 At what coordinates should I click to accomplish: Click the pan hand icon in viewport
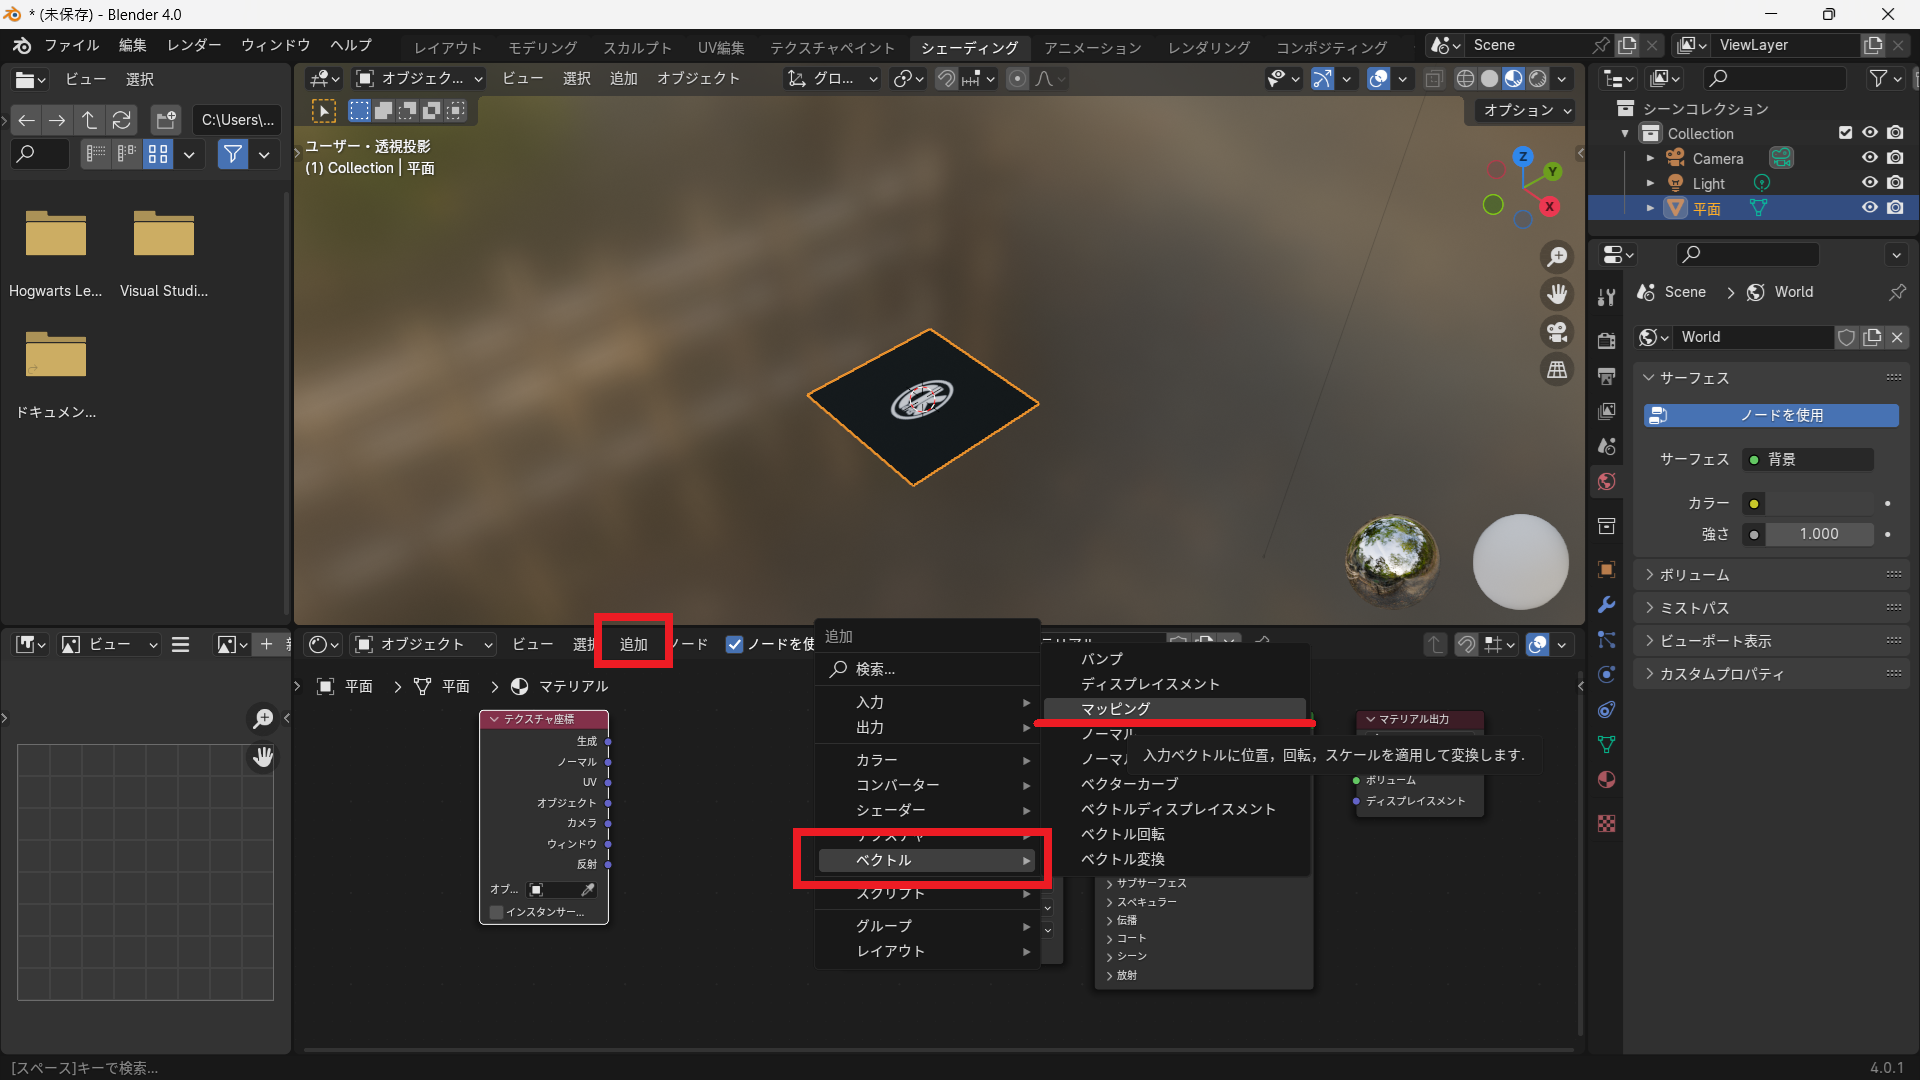1557,294
